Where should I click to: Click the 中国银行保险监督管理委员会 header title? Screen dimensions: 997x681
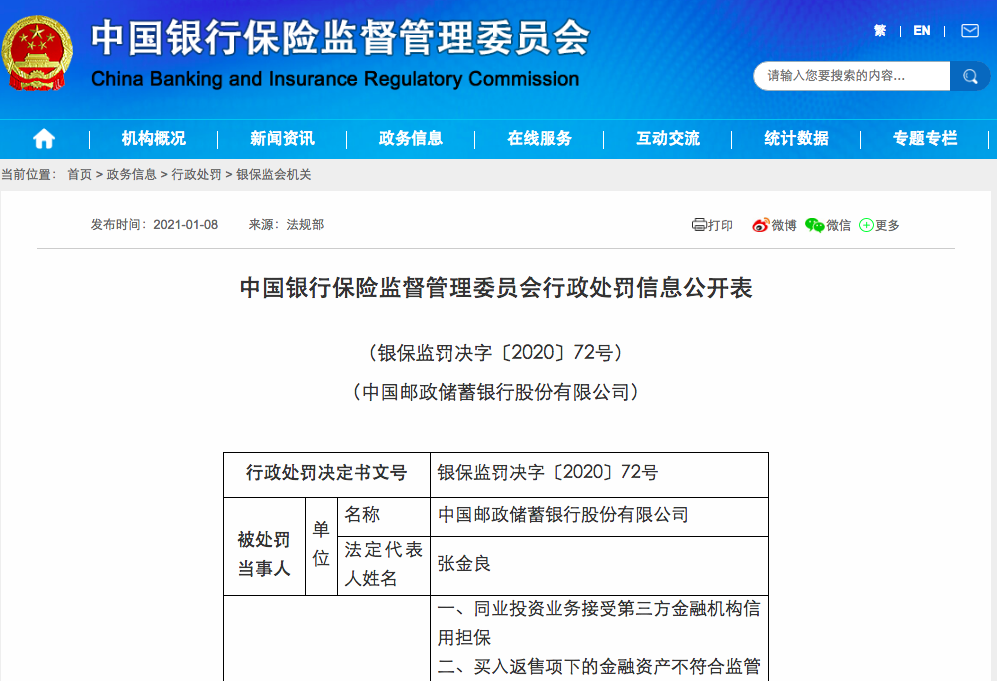[341, 38]
